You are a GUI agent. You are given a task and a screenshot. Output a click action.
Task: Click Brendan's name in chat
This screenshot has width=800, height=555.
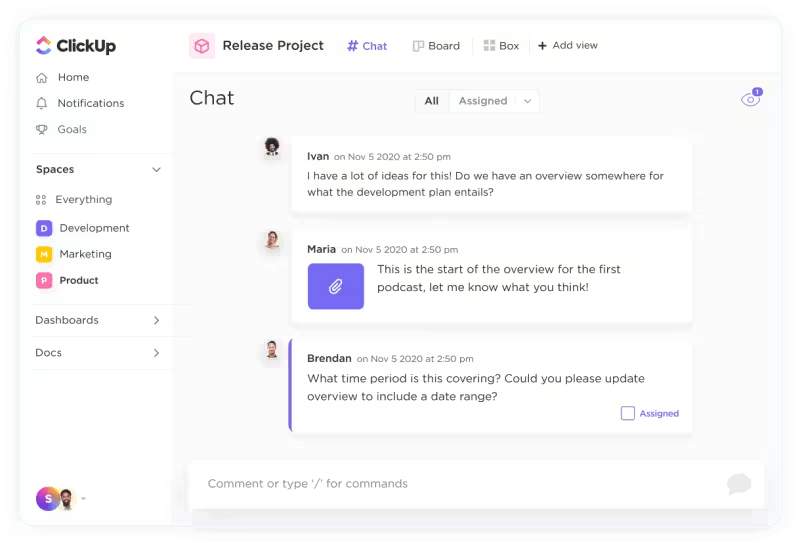(329, 358)
